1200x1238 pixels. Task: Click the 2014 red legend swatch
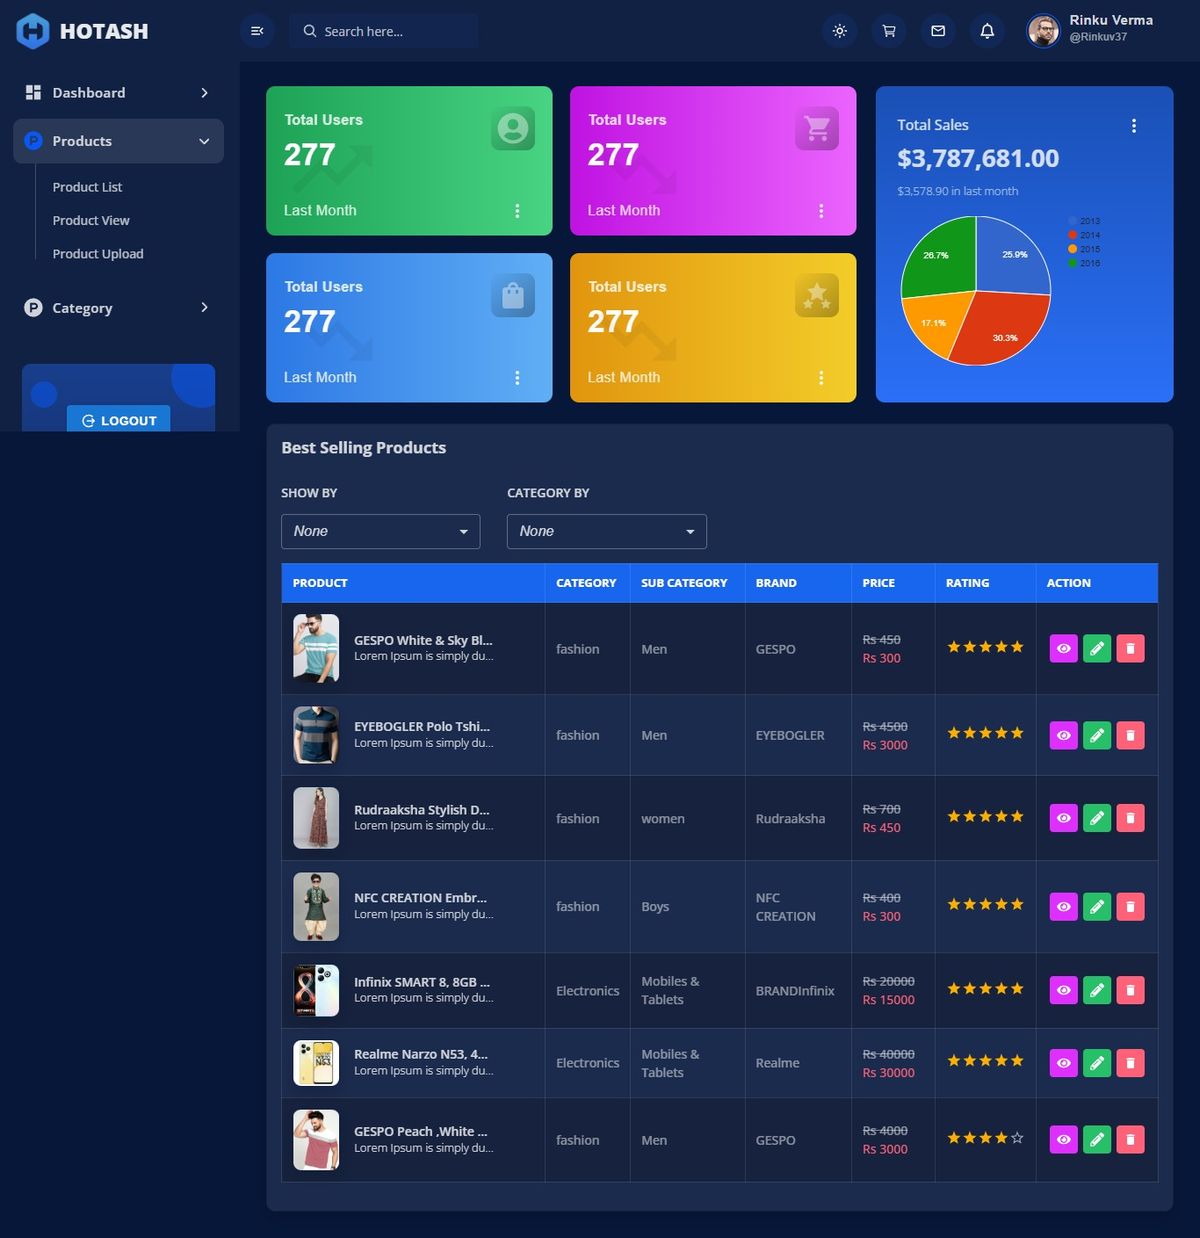pos(1073,235)
